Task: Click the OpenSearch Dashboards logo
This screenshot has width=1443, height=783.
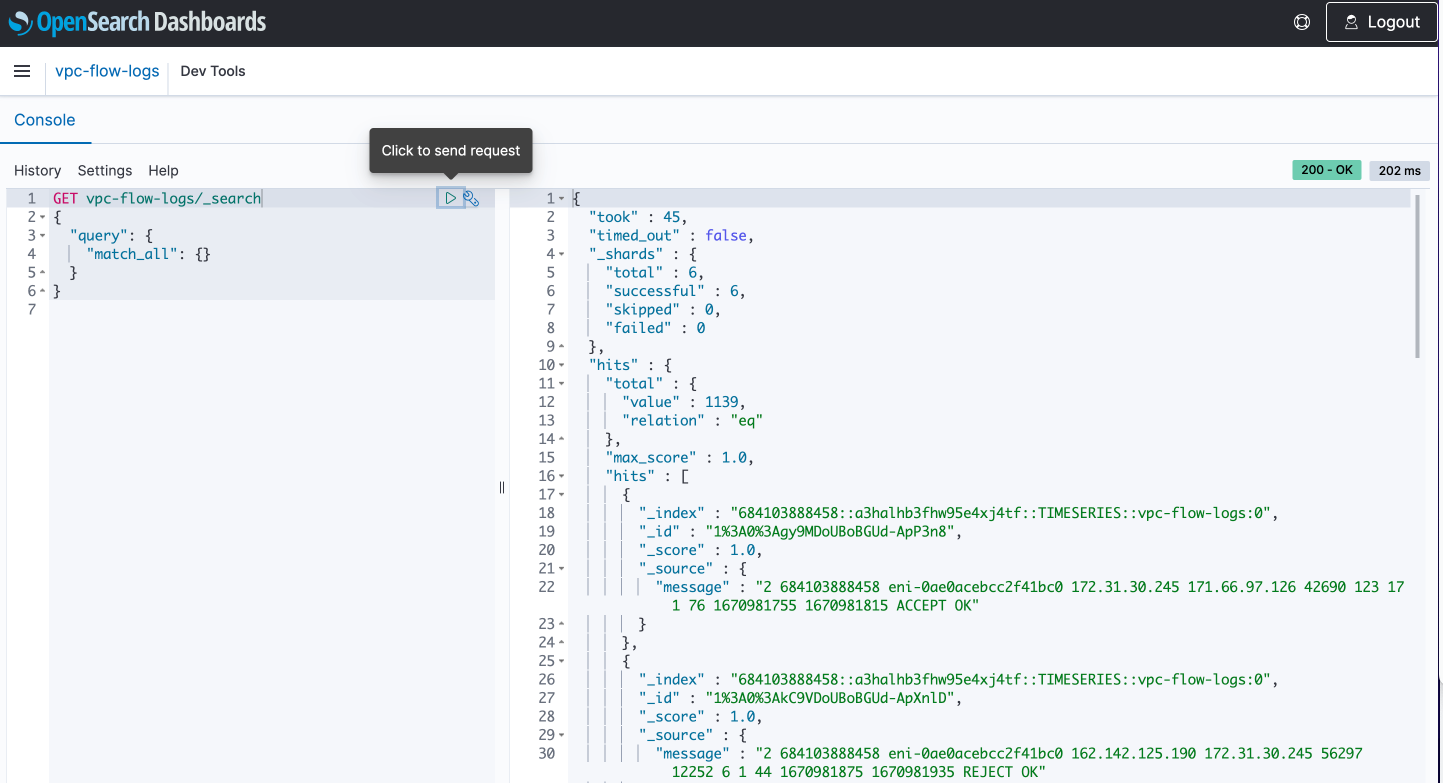Action: click(137, 22)
